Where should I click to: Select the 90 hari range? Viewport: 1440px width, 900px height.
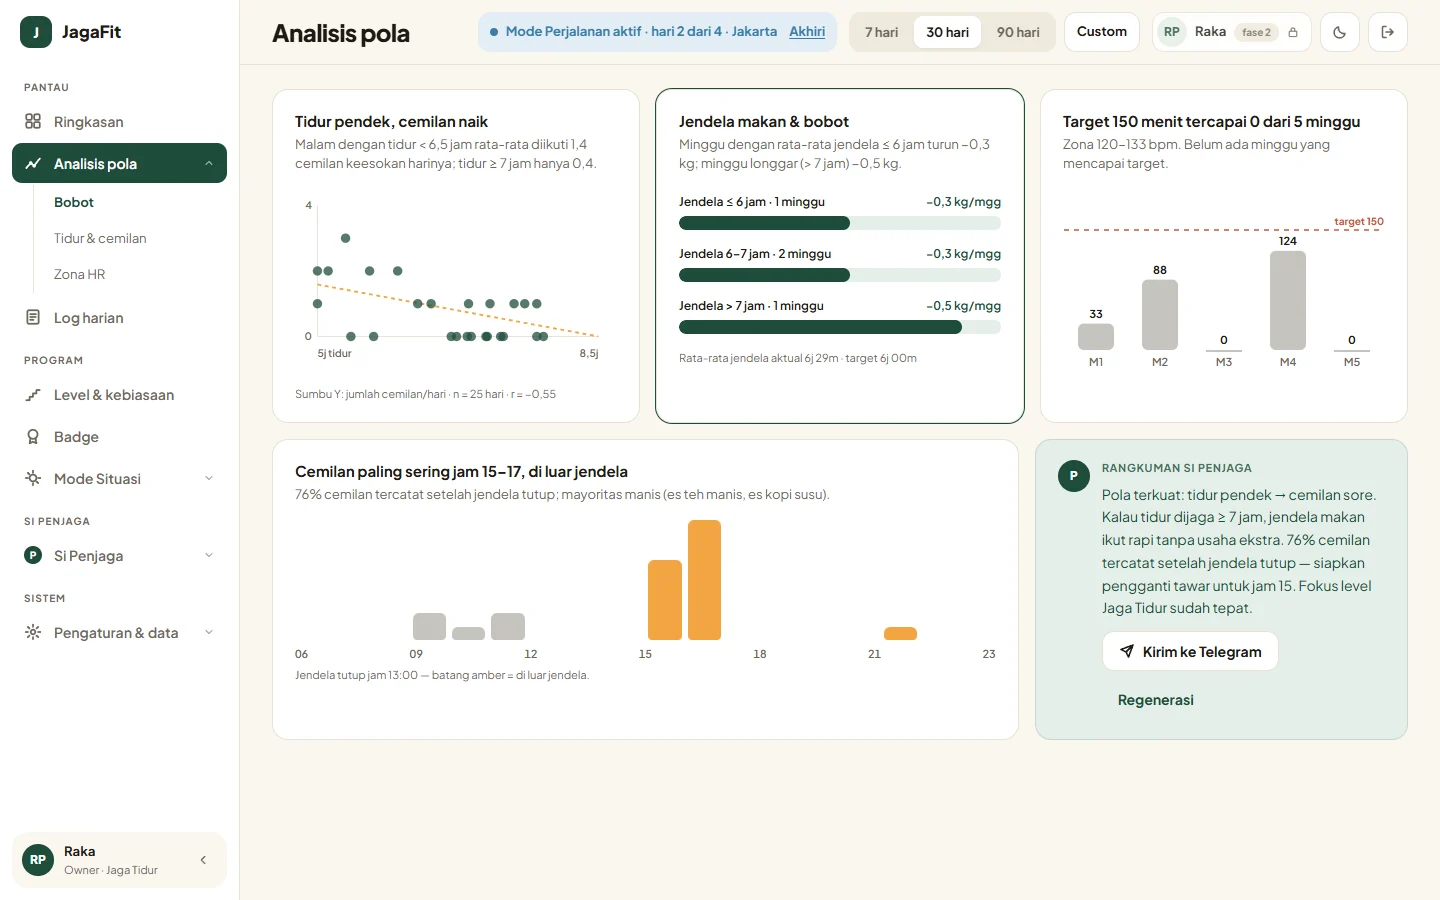1018,32
